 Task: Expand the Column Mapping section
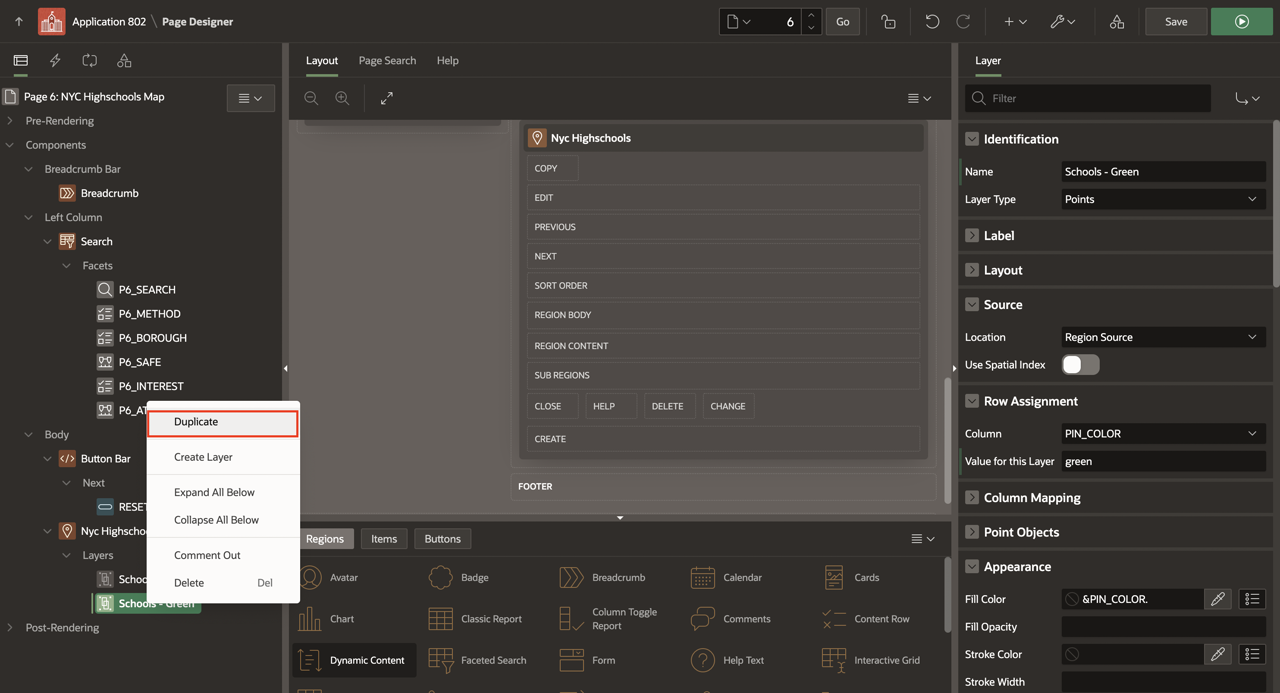click(x=972, y=497)
